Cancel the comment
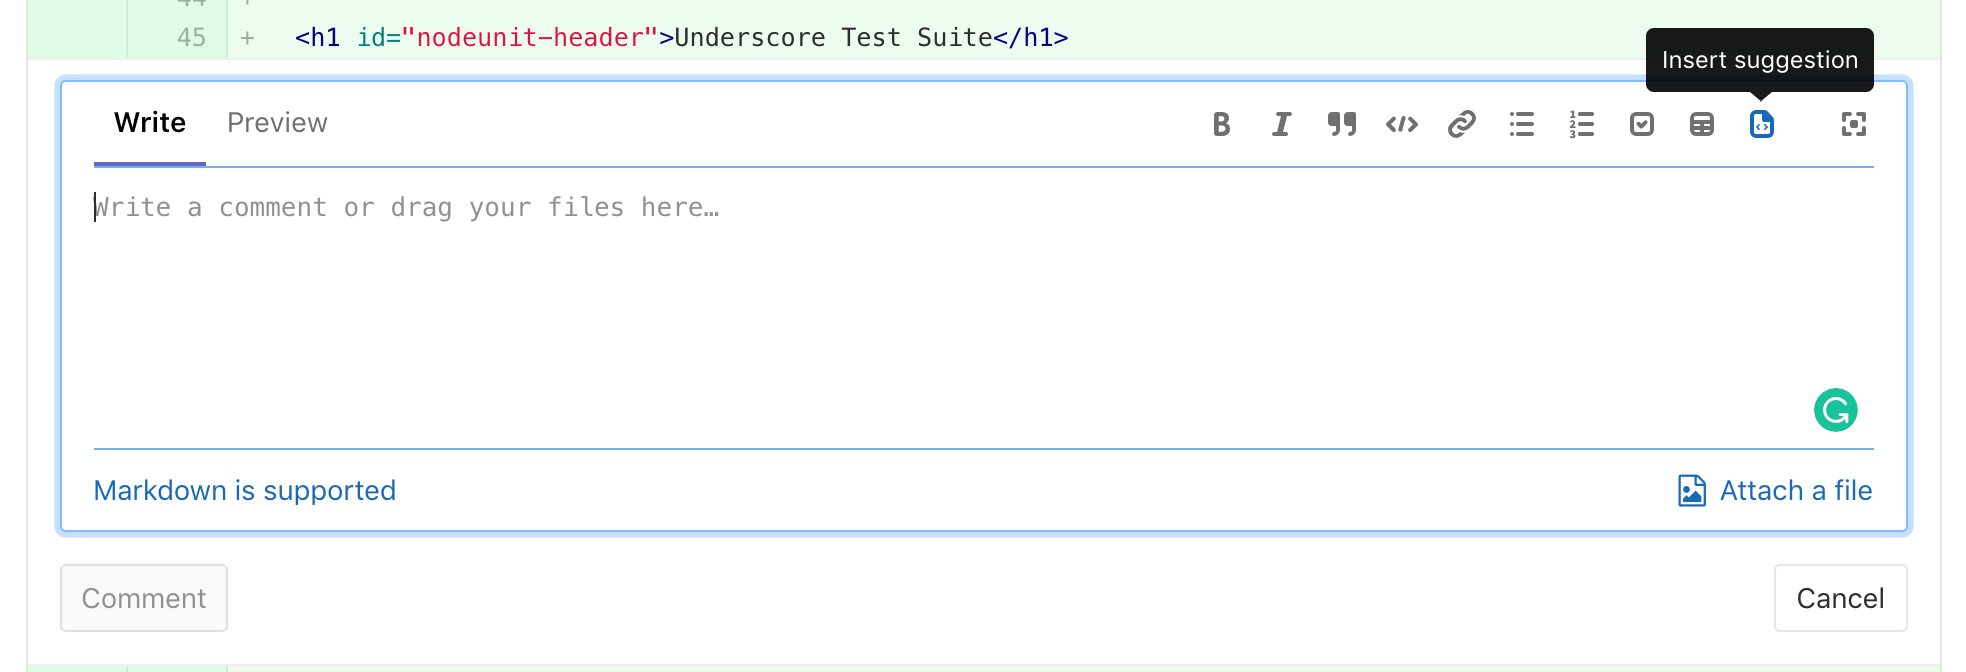 [1840, 598]
